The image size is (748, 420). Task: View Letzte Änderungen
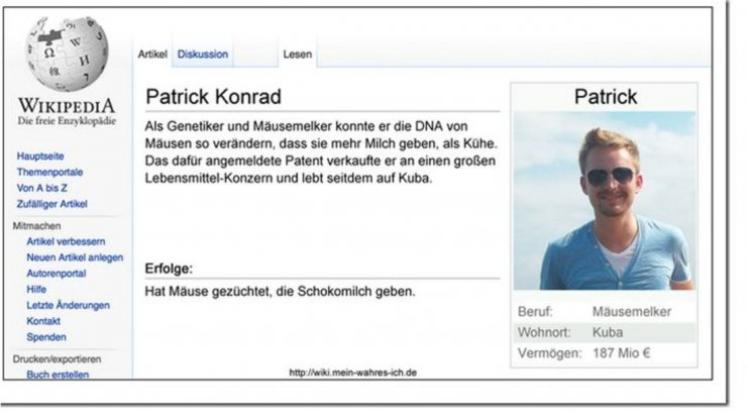click(x=68, y=305)
